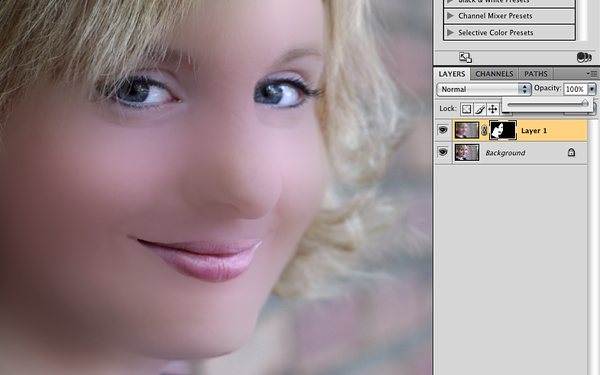The width and height of the screenshot is (600, 375).
Task: Click the Background layer lock icon
Action: click(571, 152)
